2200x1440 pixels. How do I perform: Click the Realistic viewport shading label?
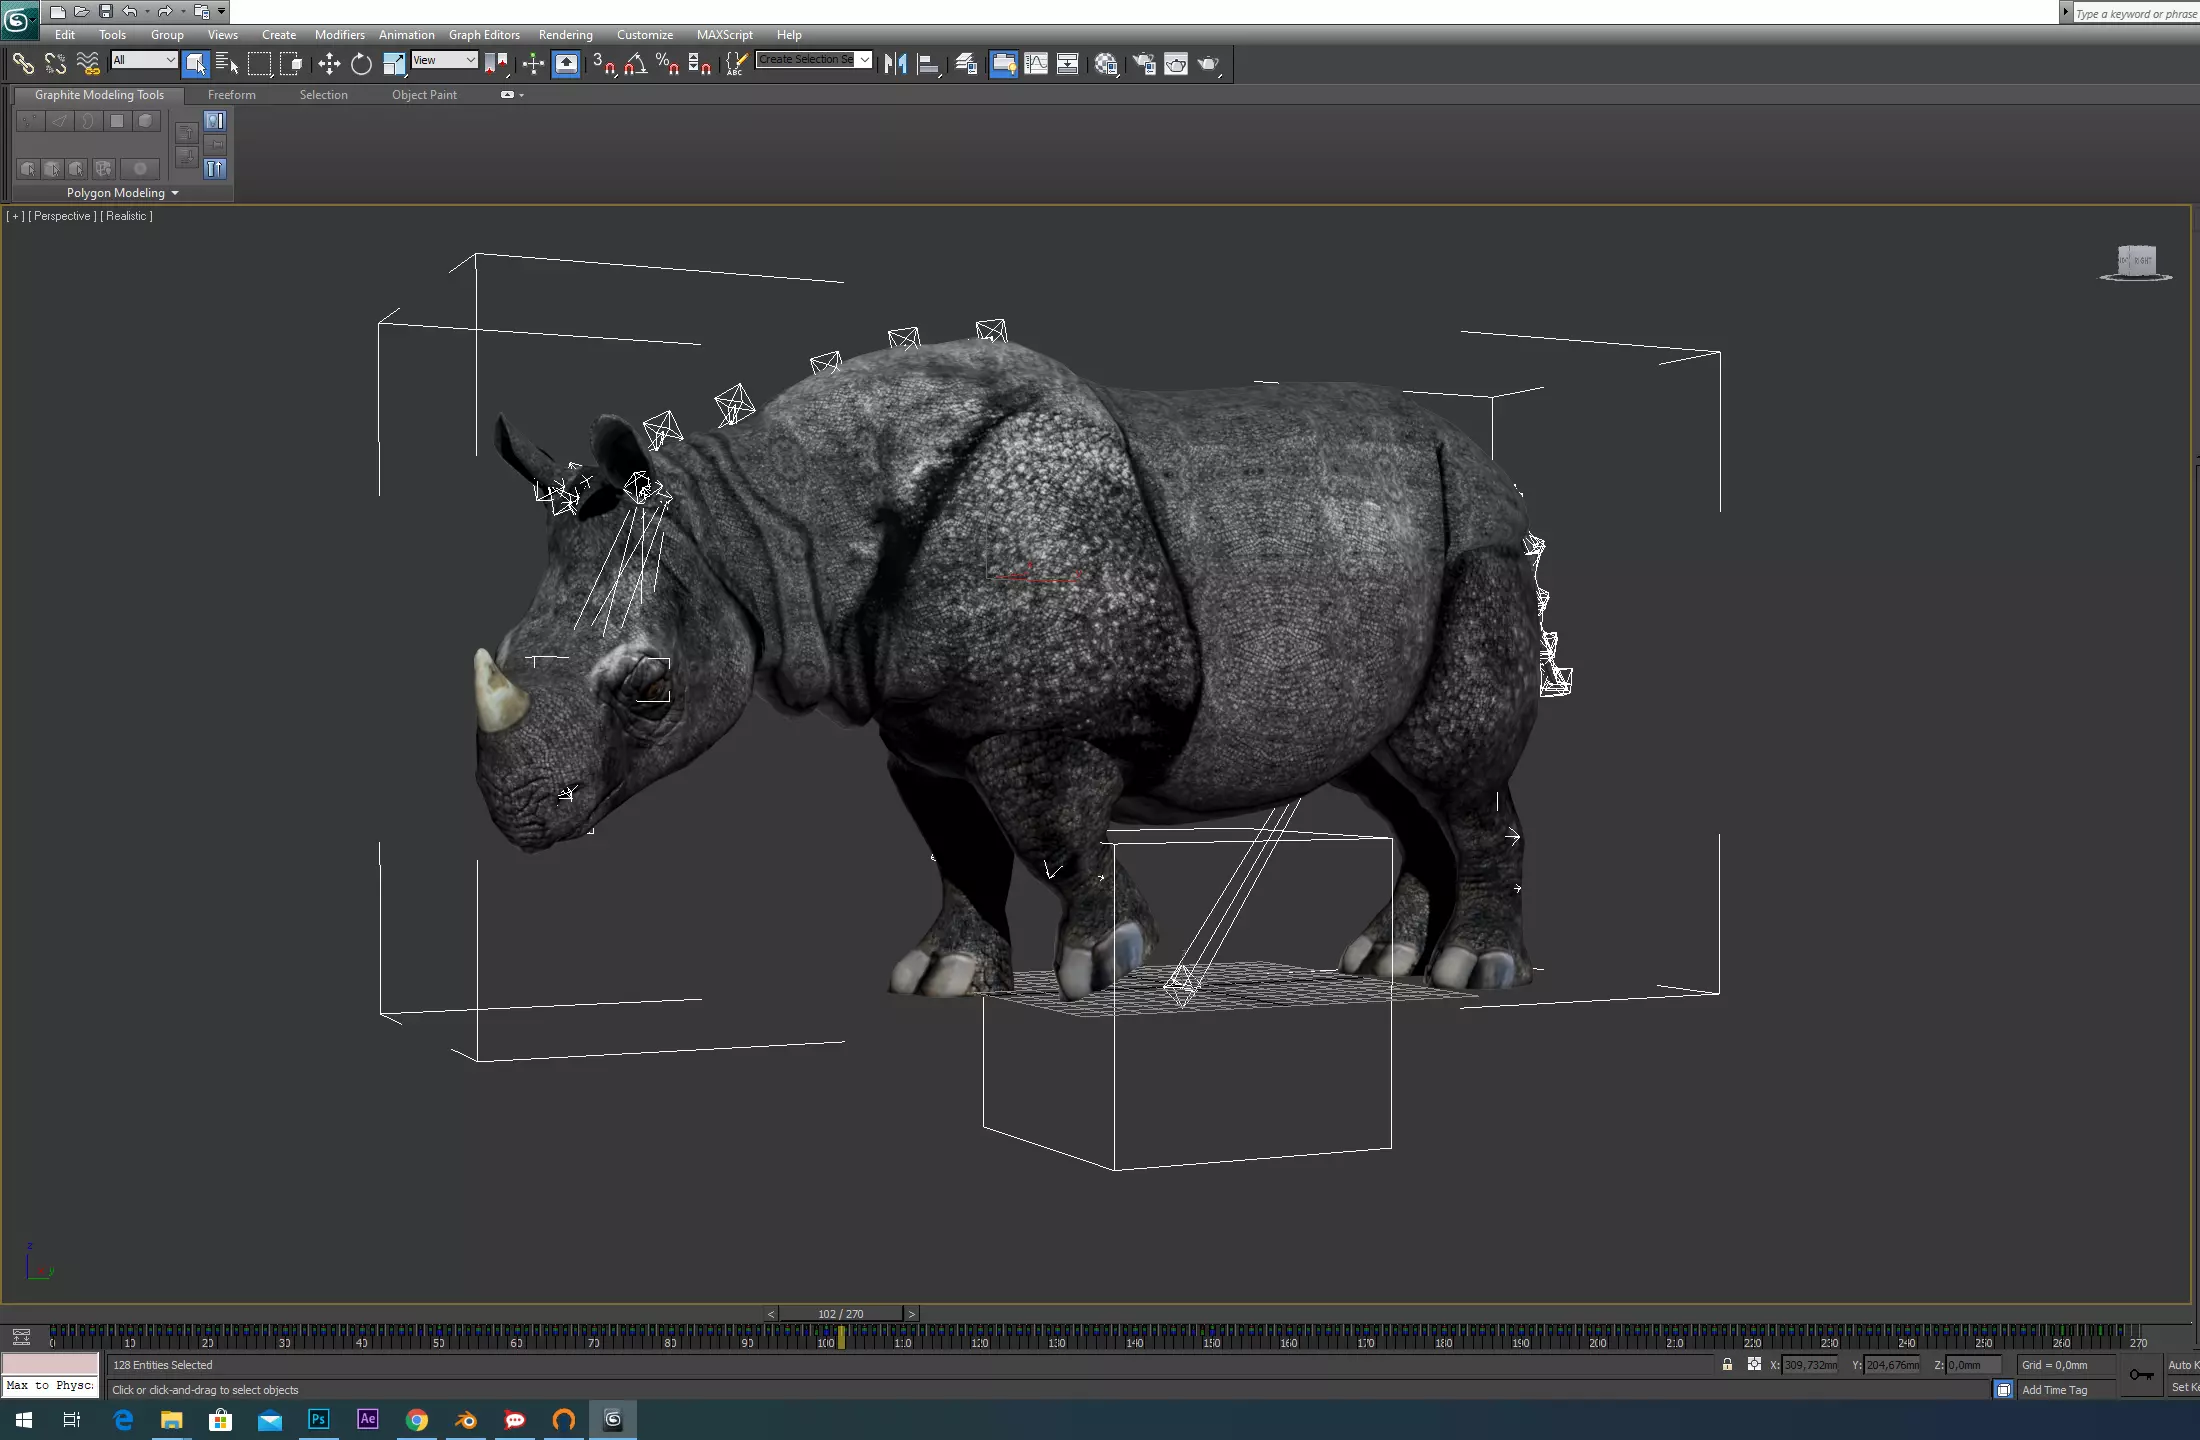pyautogui.click(x=127, y=216)
